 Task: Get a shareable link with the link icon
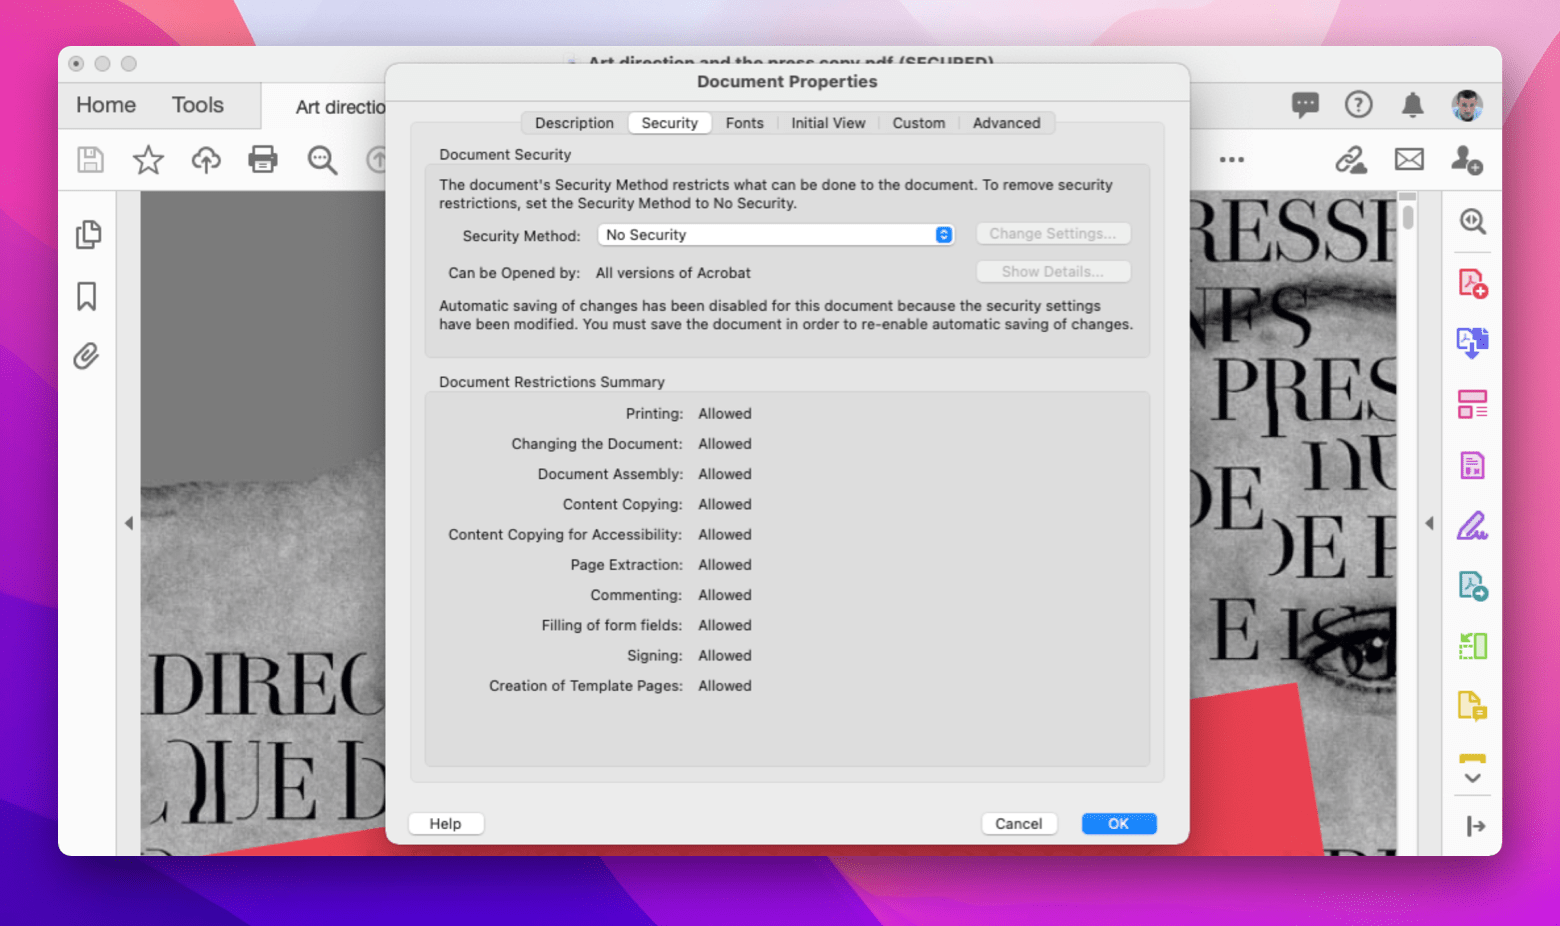tap(1352, 159)
